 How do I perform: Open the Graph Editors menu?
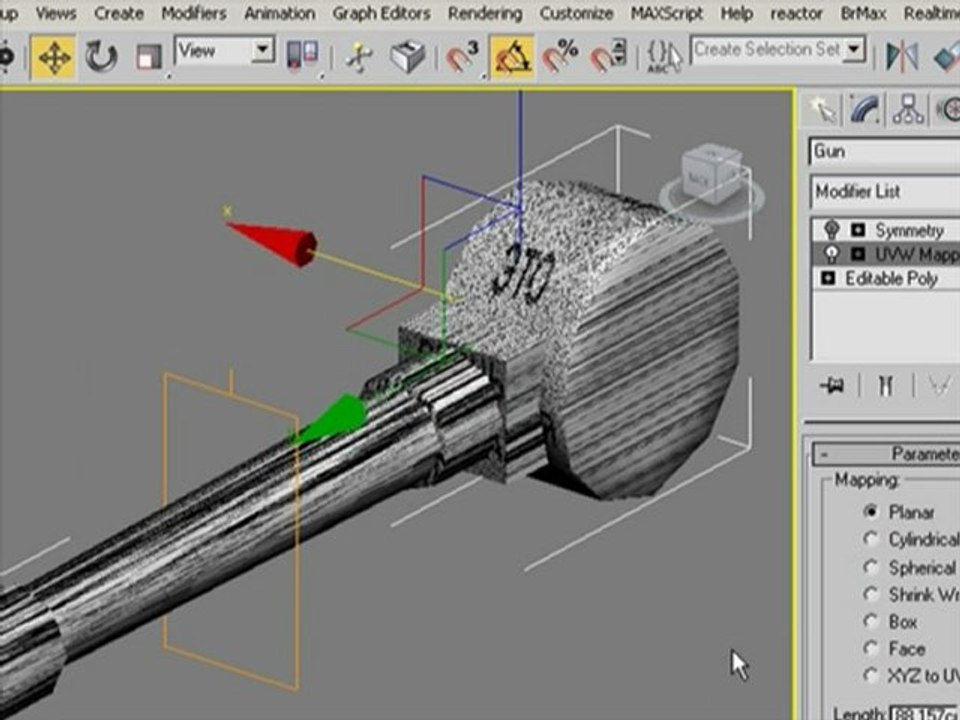(381, 13)
